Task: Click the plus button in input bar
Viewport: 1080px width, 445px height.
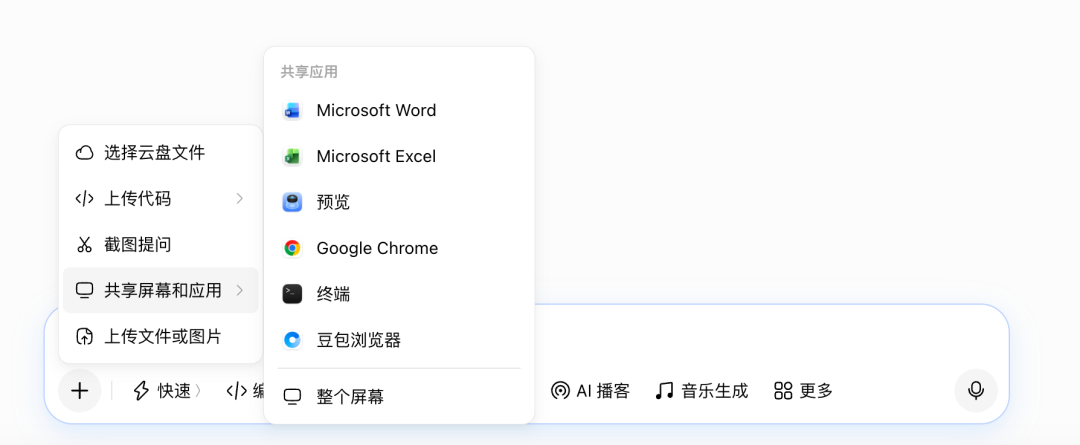Action: pyautogui.click(x=80, y=391)
